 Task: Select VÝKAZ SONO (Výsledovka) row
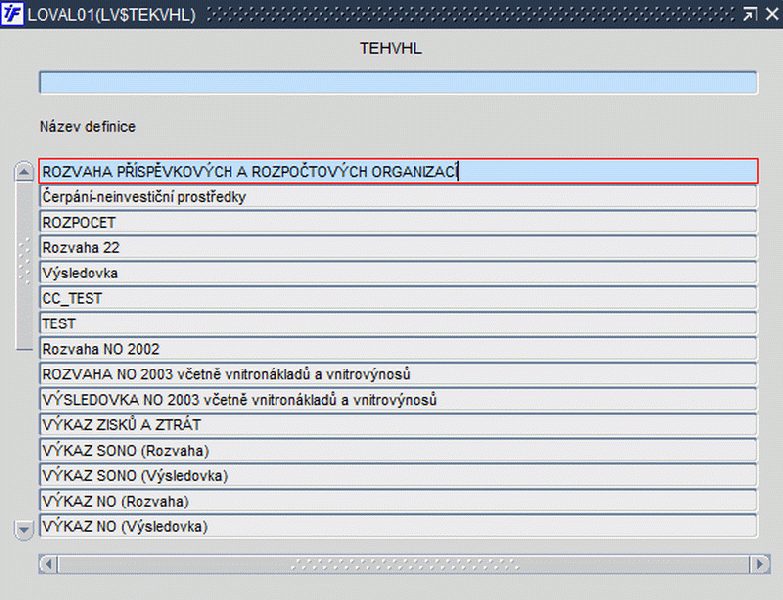pyautogui.click(x=398, y=476)
